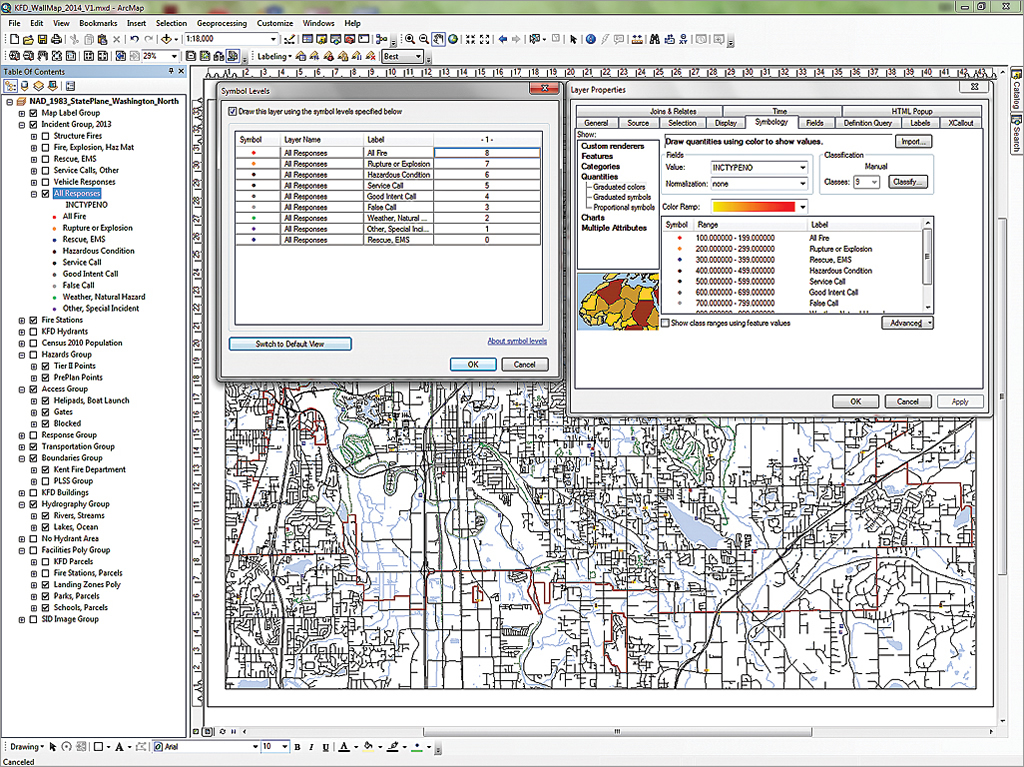1024x767 pixels.
Task: Open the Geoprocessing menu
Action: tap(220, 22)
